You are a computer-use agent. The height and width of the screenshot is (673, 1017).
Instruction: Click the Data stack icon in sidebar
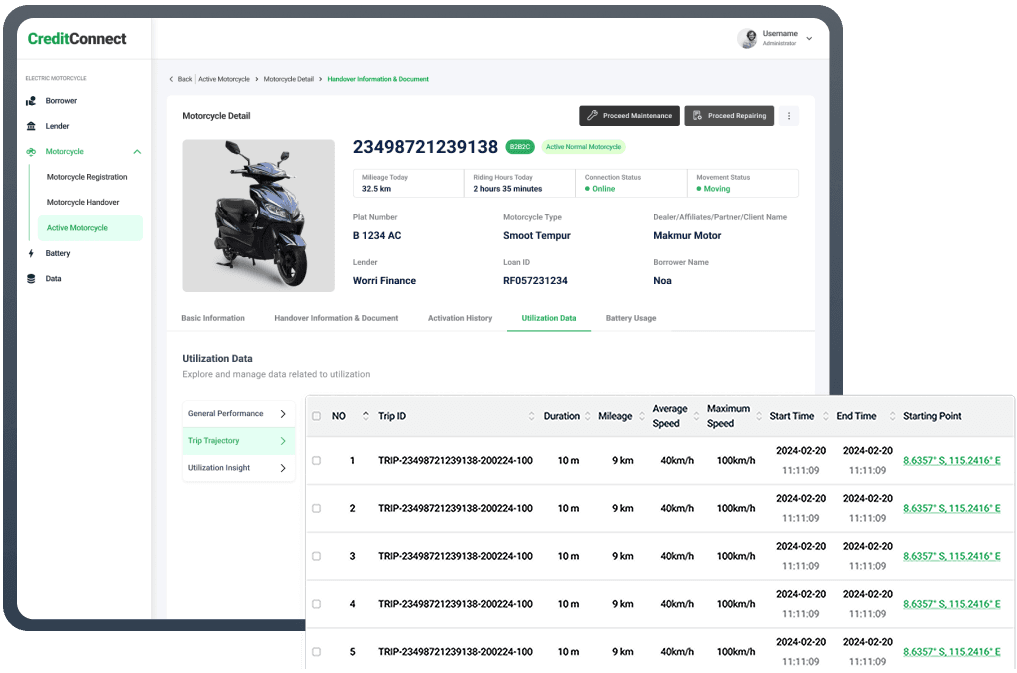click(x=31, y=279)
